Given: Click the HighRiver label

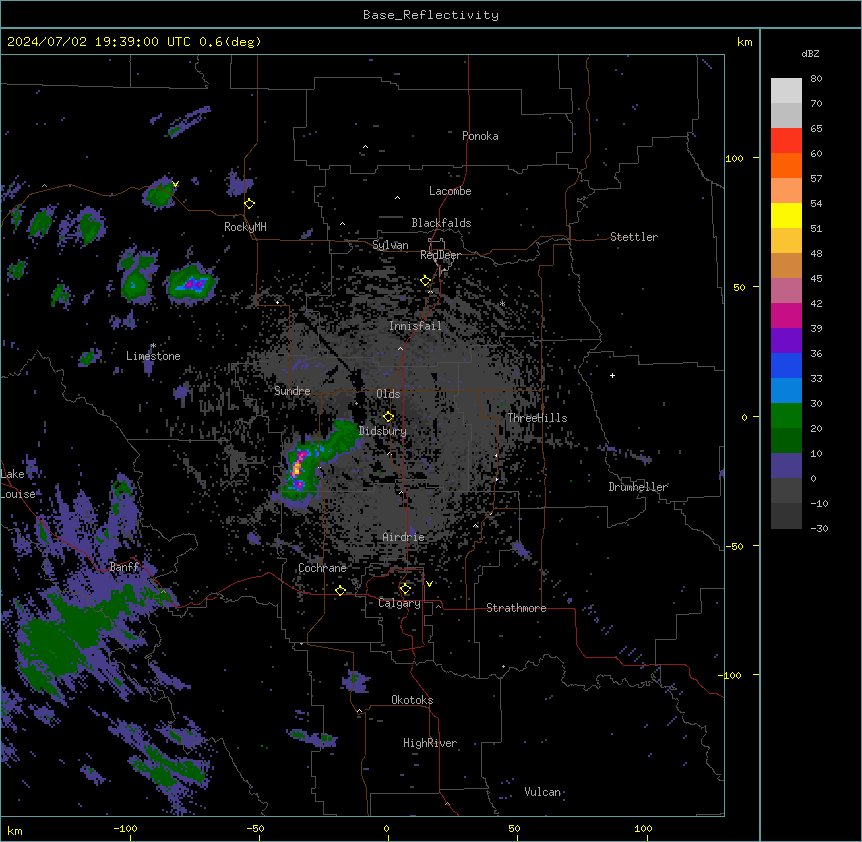Looking at the screenshot, I should 430,743.
